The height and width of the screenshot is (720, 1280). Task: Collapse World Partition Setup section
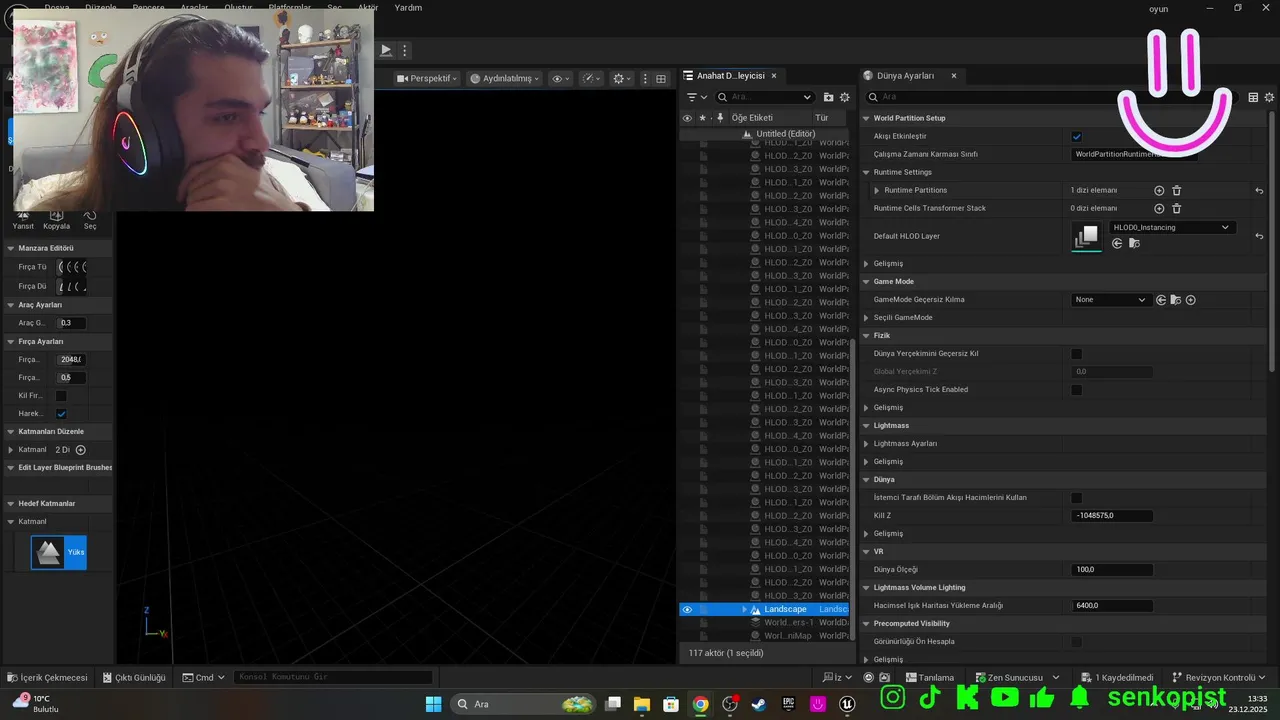click(x=867, y=118)
